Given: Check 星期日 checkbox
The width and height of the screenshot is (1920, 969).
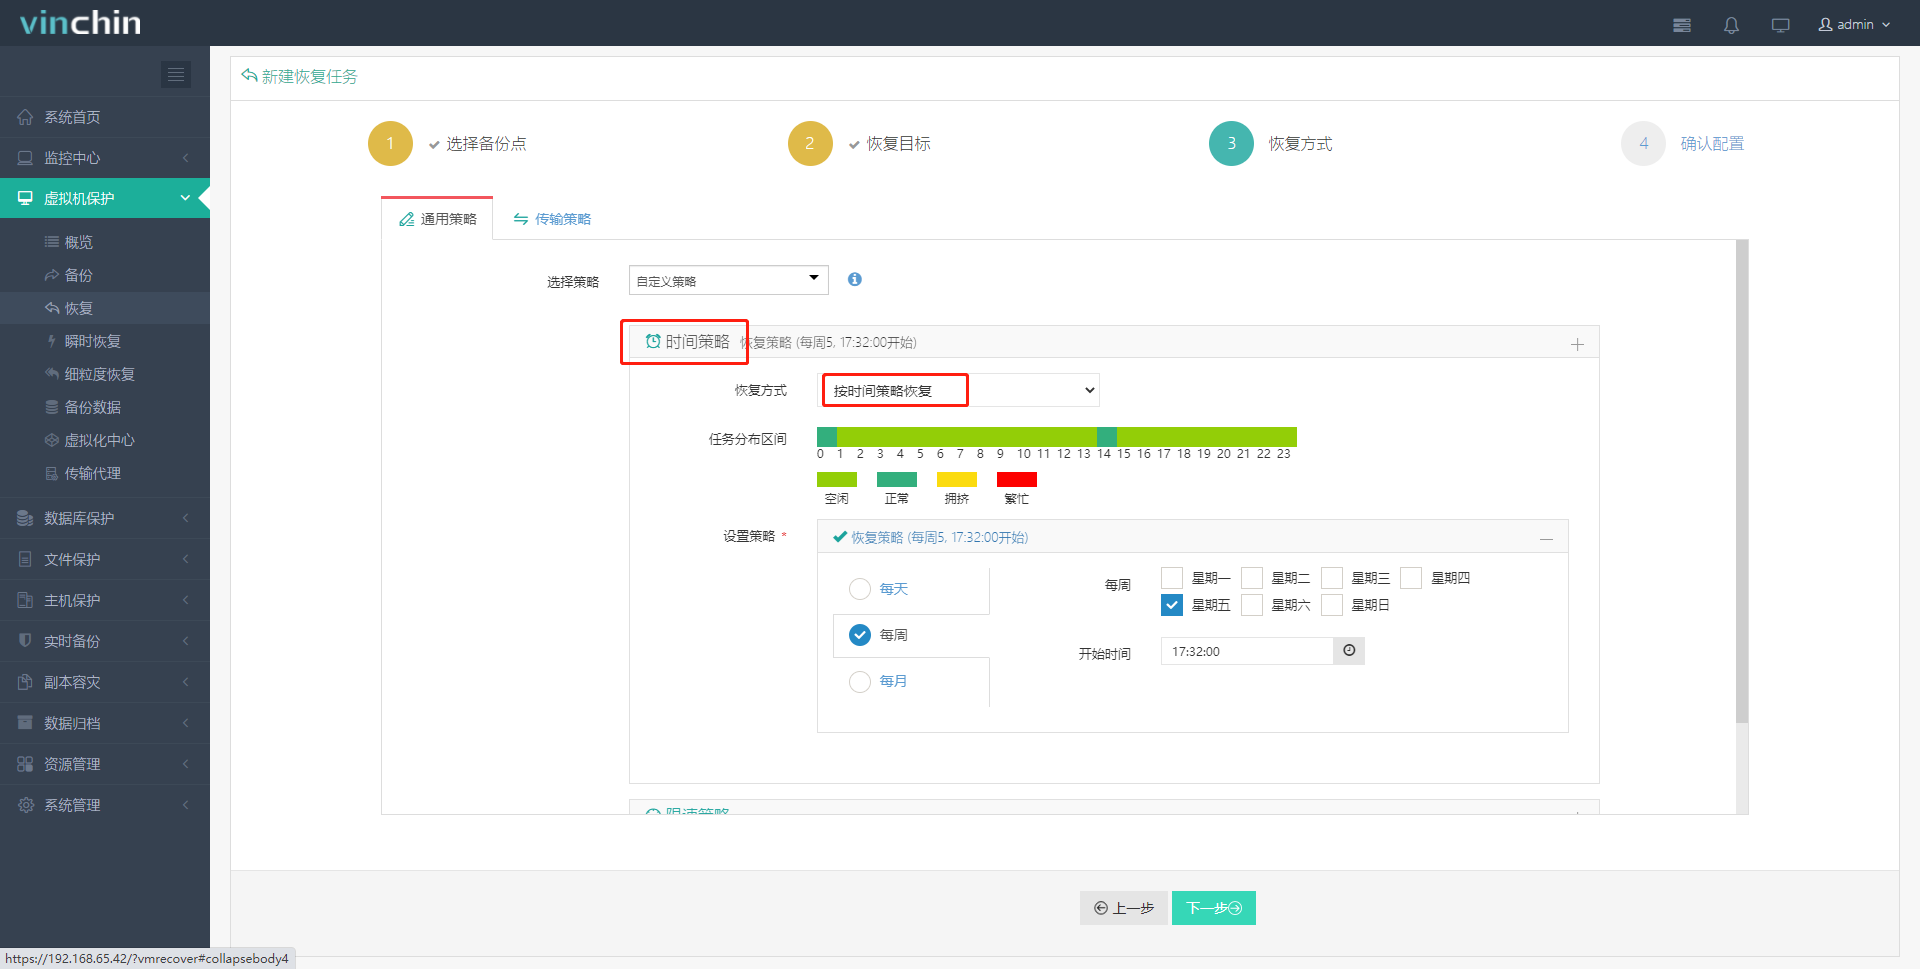Looking at the screenshot, I should (1332, 605).
